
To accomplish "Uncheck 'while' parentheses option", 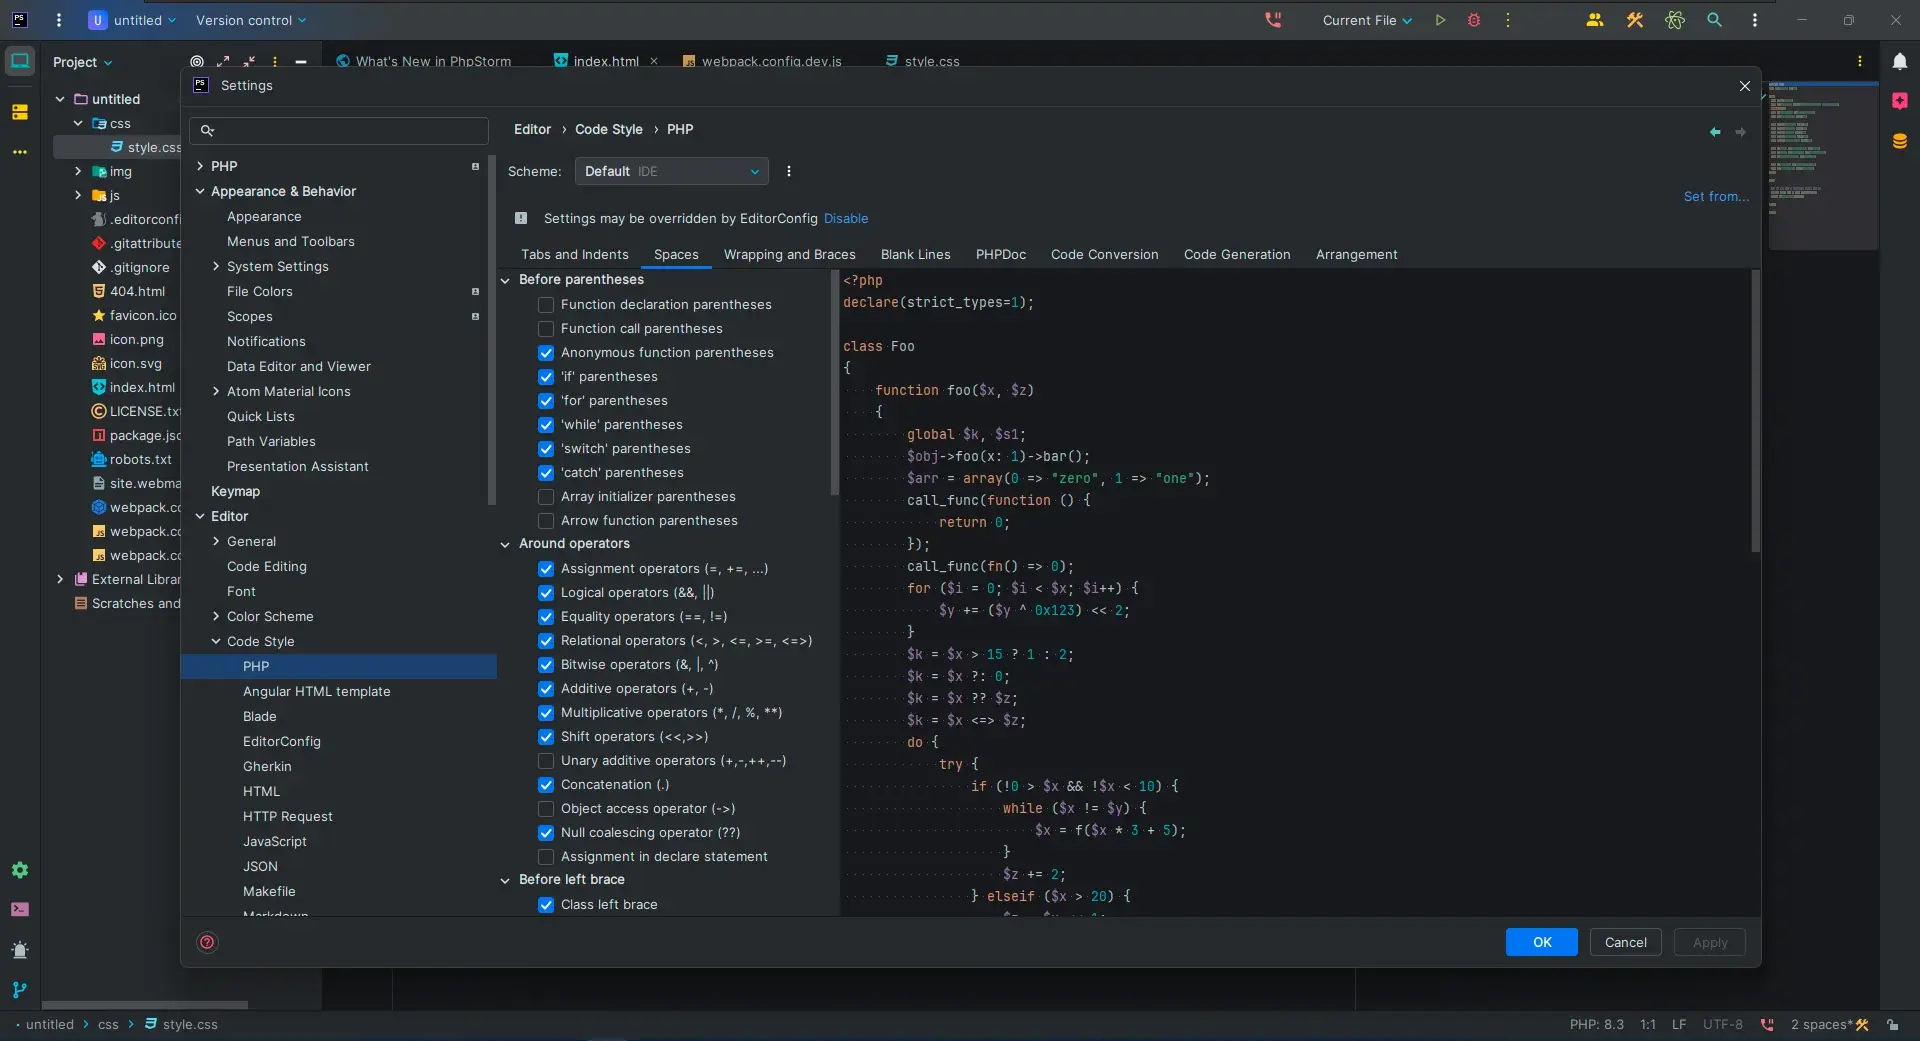I will click(x=546, y=425).
